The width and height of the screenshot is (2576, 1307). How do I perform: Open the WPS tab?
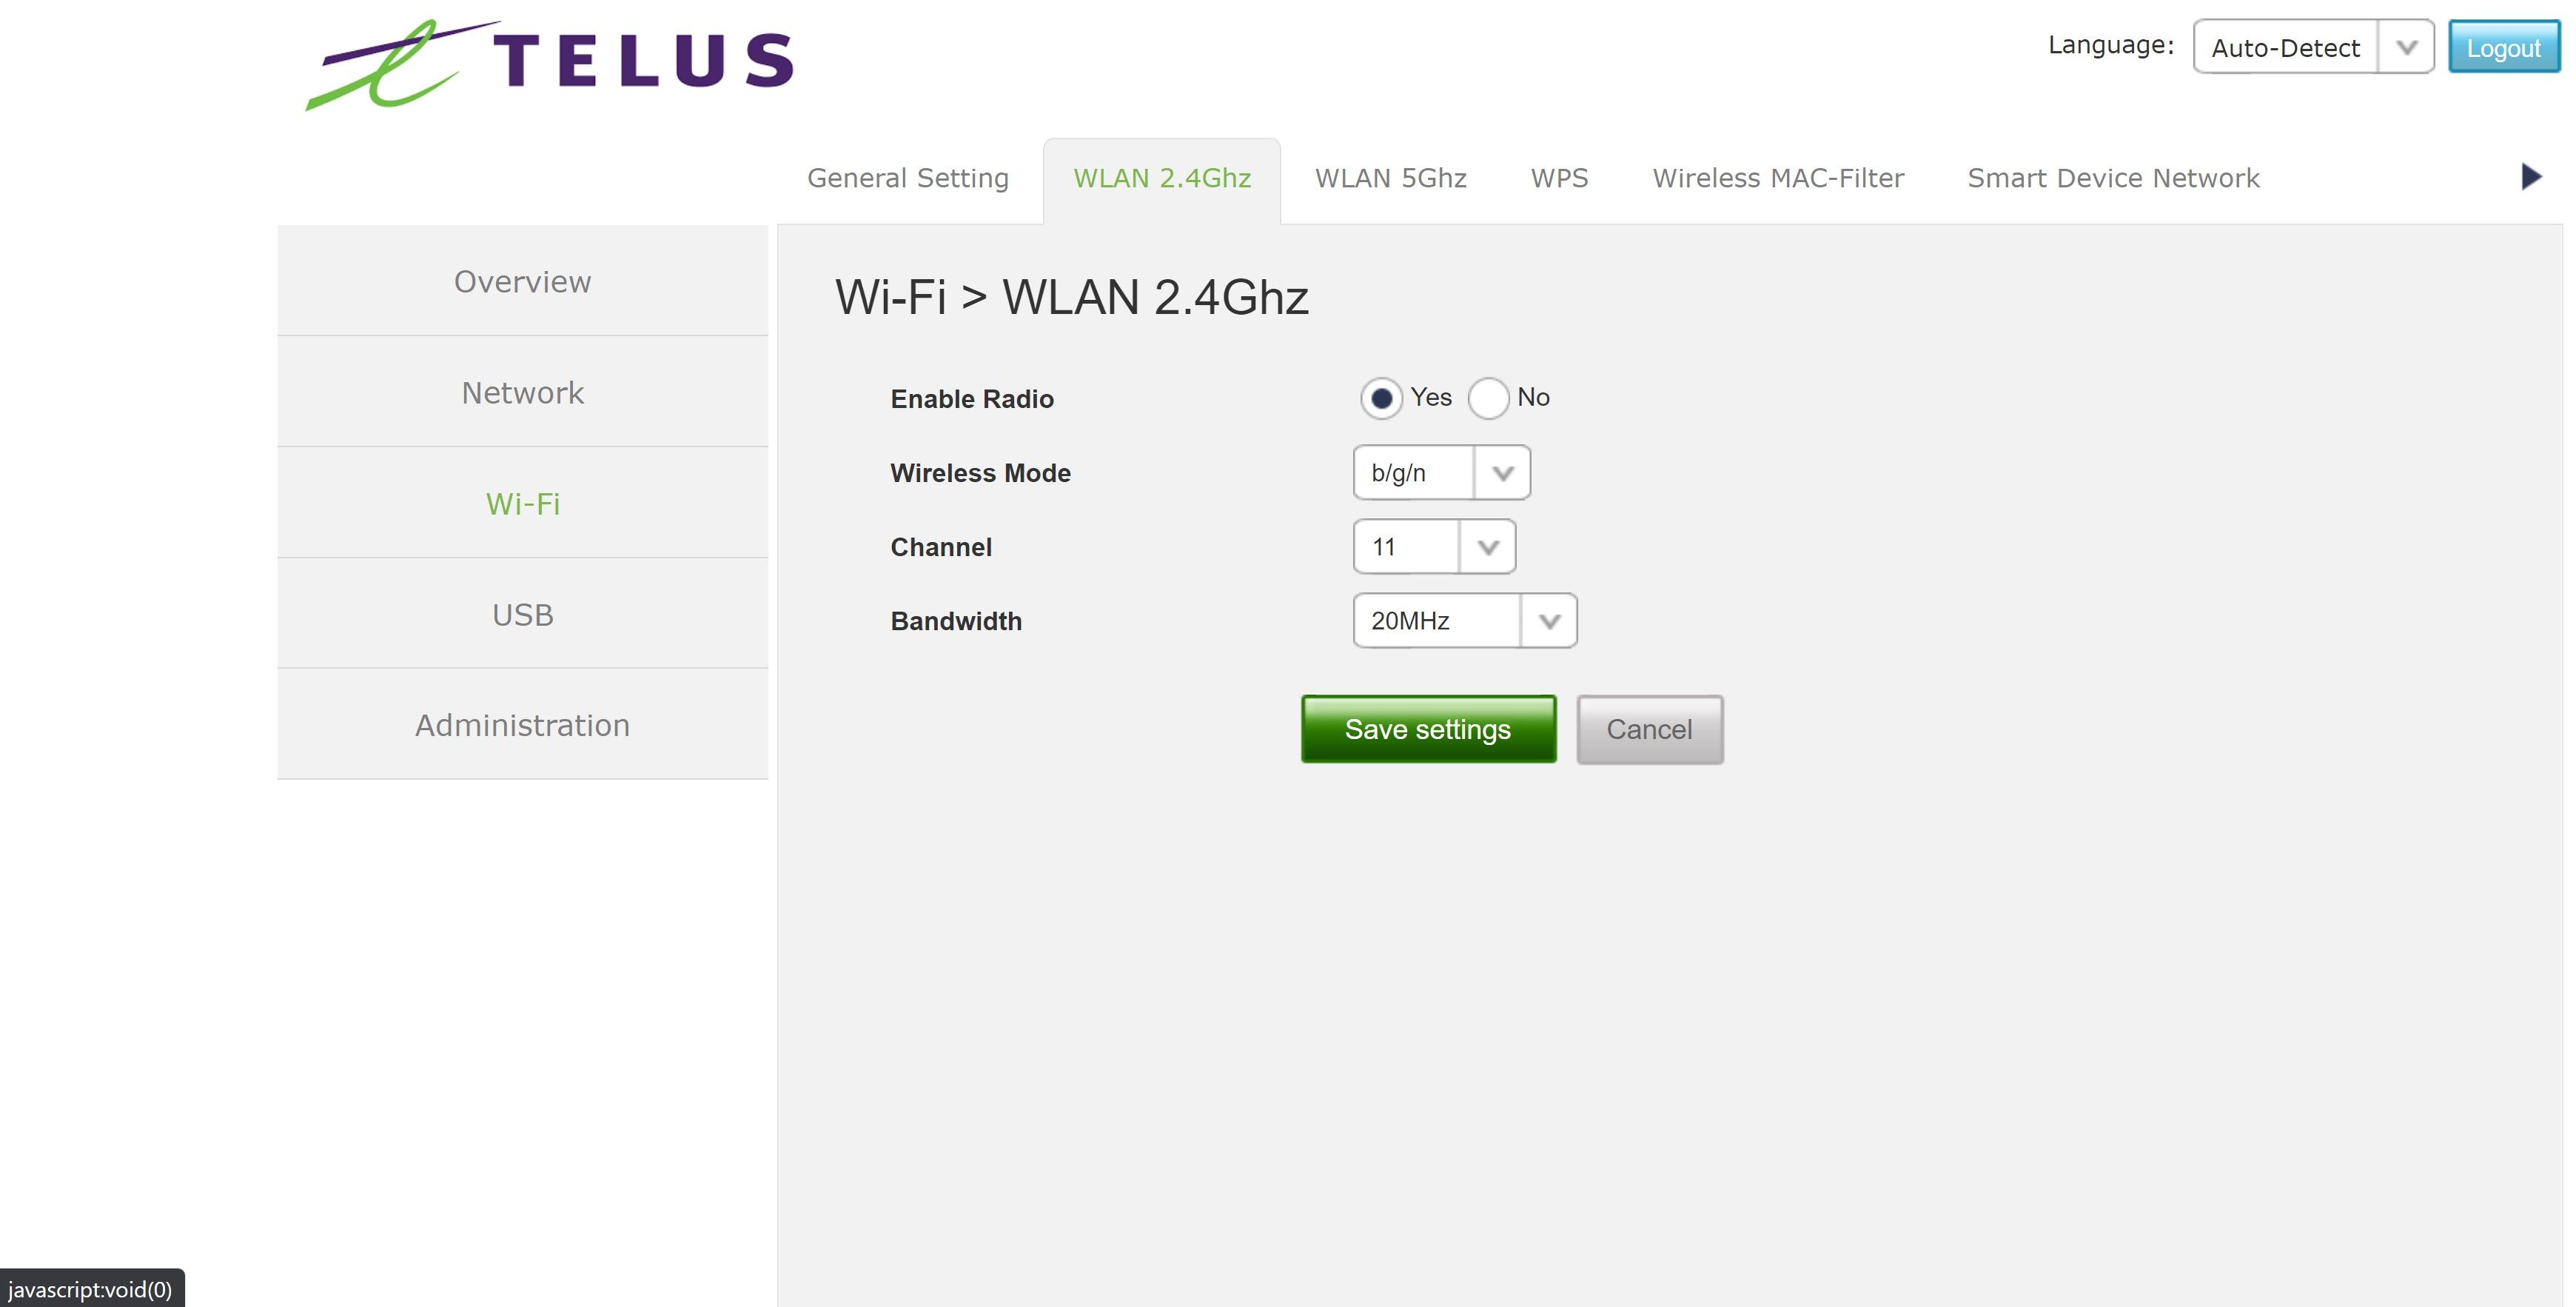1559,178
